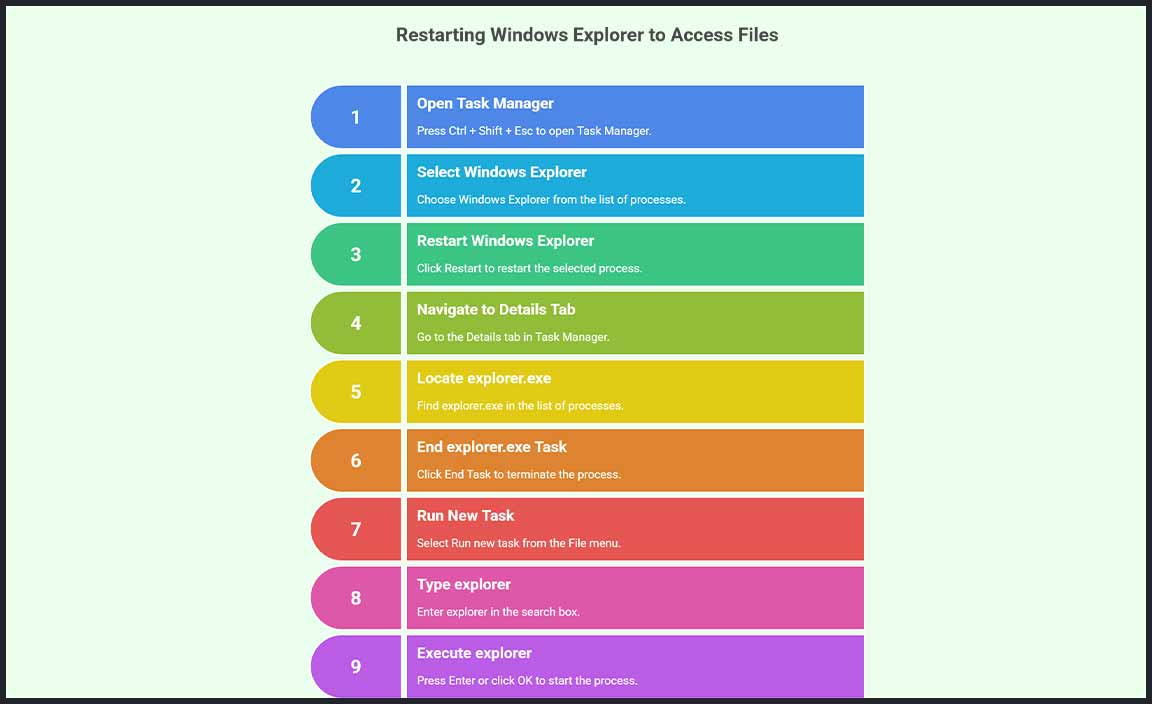This screenshot has width=1152, height=704.
Task: Click the step 1 number badge
Action: click(x=356, y=117)
